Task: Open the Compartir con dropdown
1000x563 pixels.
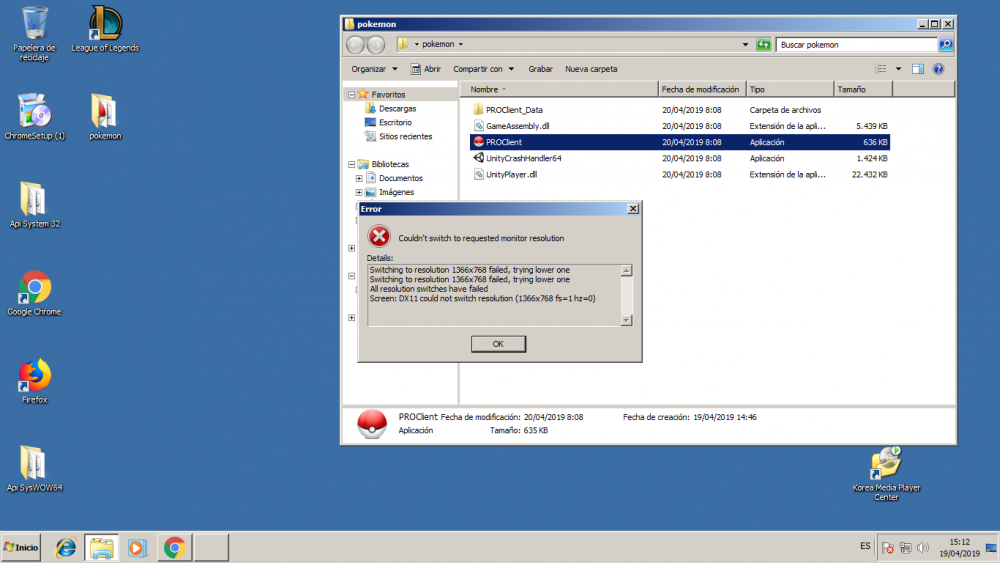Action: [483, 69]
